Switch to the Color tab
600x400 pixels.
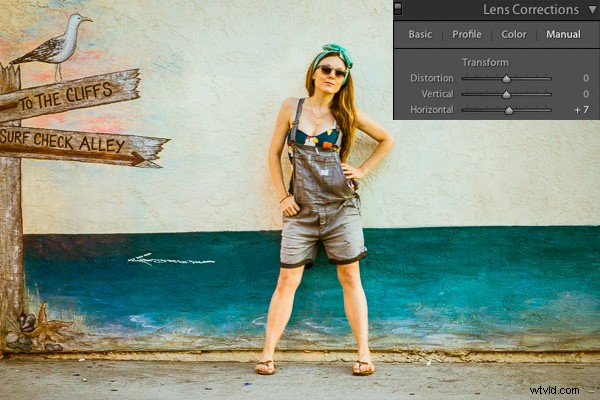tap(514, 34)
